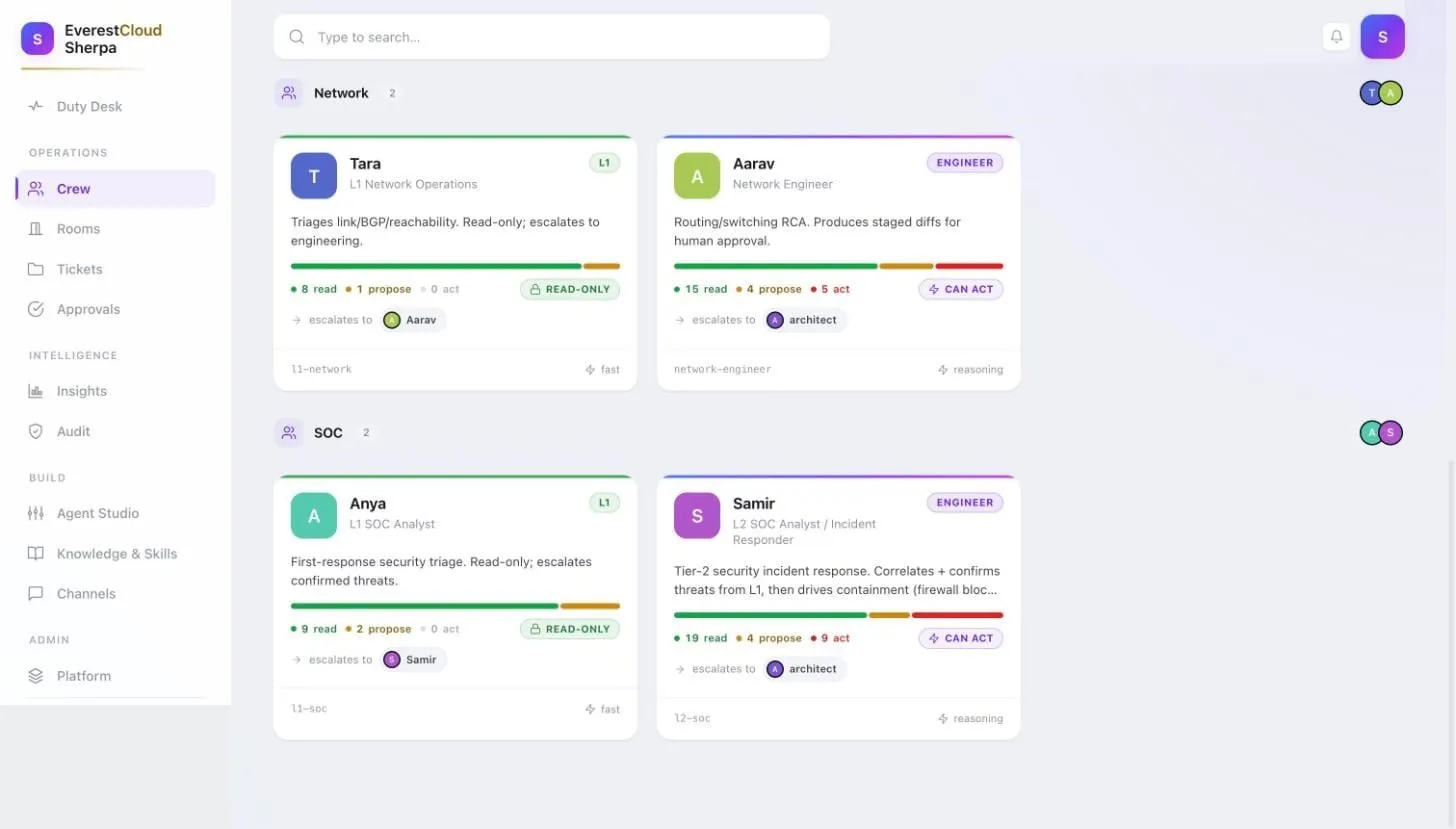The height and width of the screenshot is (829, 1456).
Task: Click the READ-ONLY badge on Anya's card
Action: pos(570,629)
